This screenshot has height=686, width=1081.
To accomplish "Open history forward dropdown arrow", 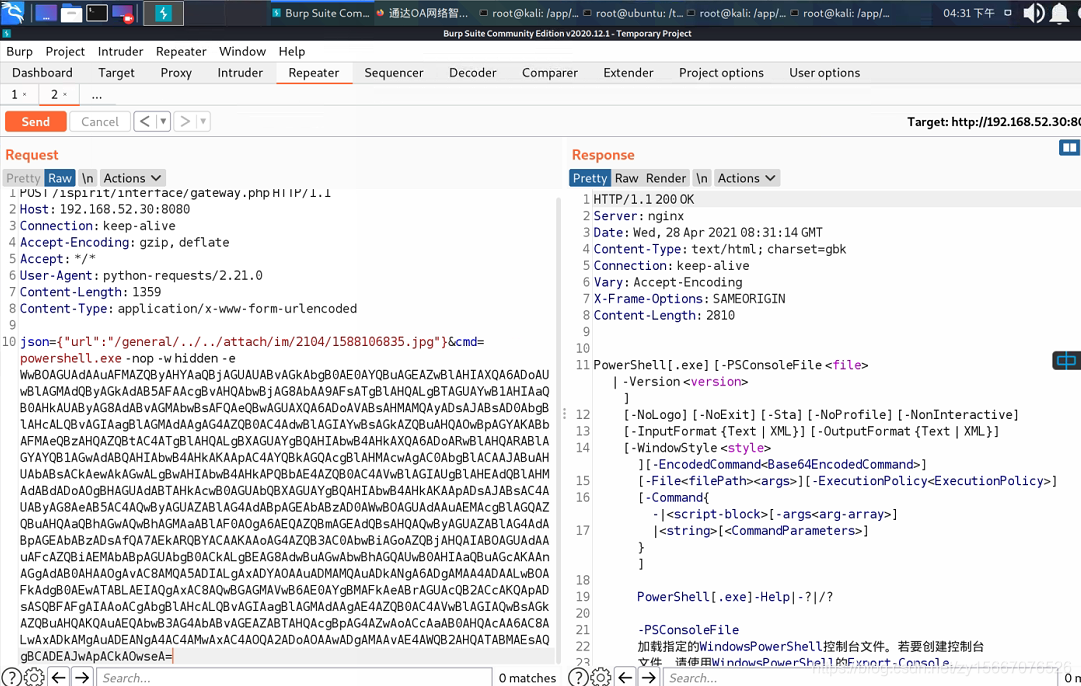I will pos(203,121).
